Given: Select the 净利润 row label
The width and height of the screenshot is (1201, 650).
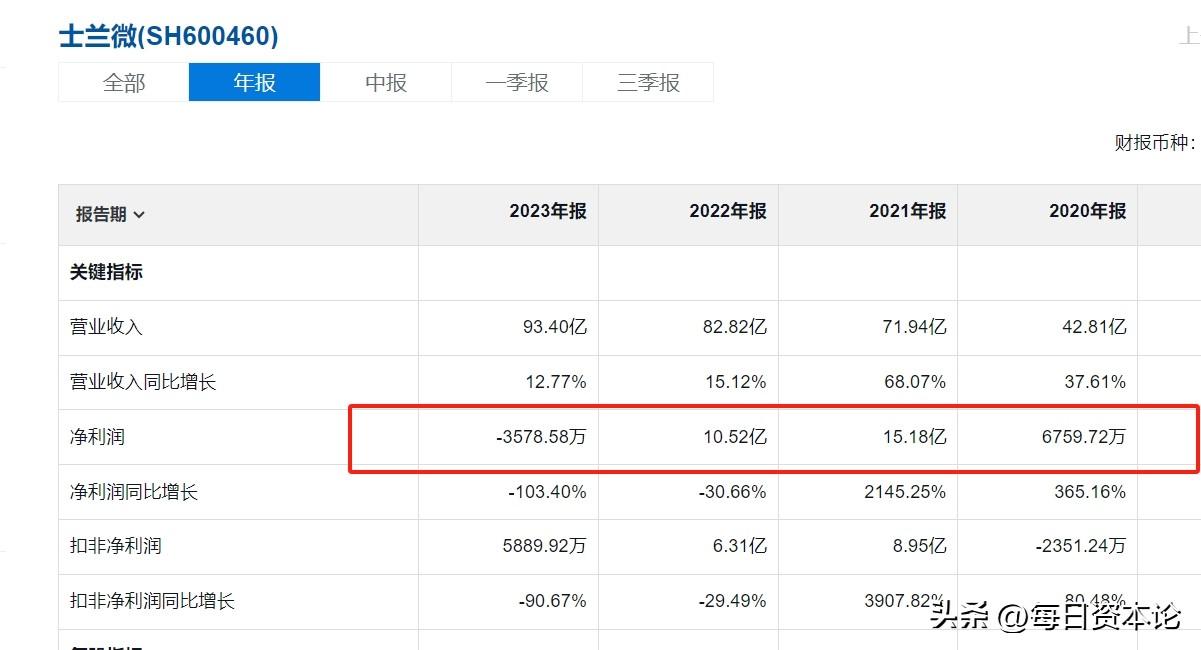Looking at the screenshot, I should click(x=97, y=437).
